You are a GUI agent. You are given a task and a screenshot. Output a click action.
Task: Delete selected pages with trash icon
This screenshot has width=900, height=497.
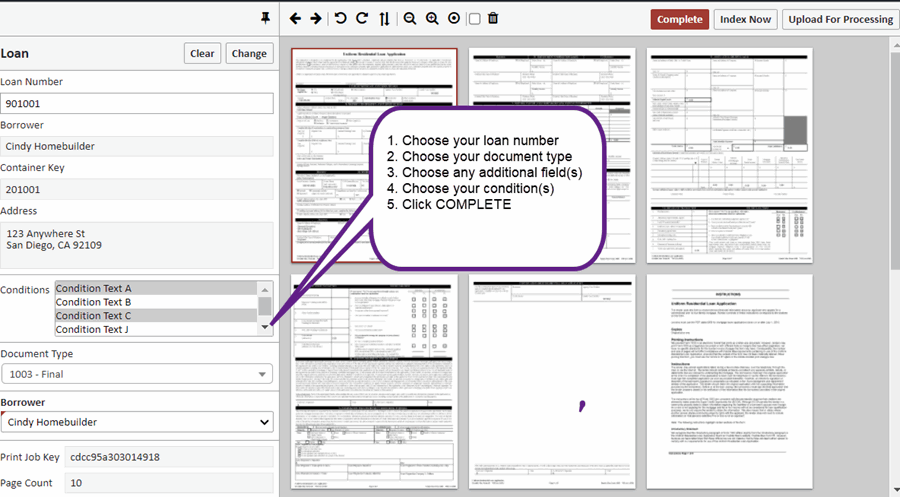493,19
